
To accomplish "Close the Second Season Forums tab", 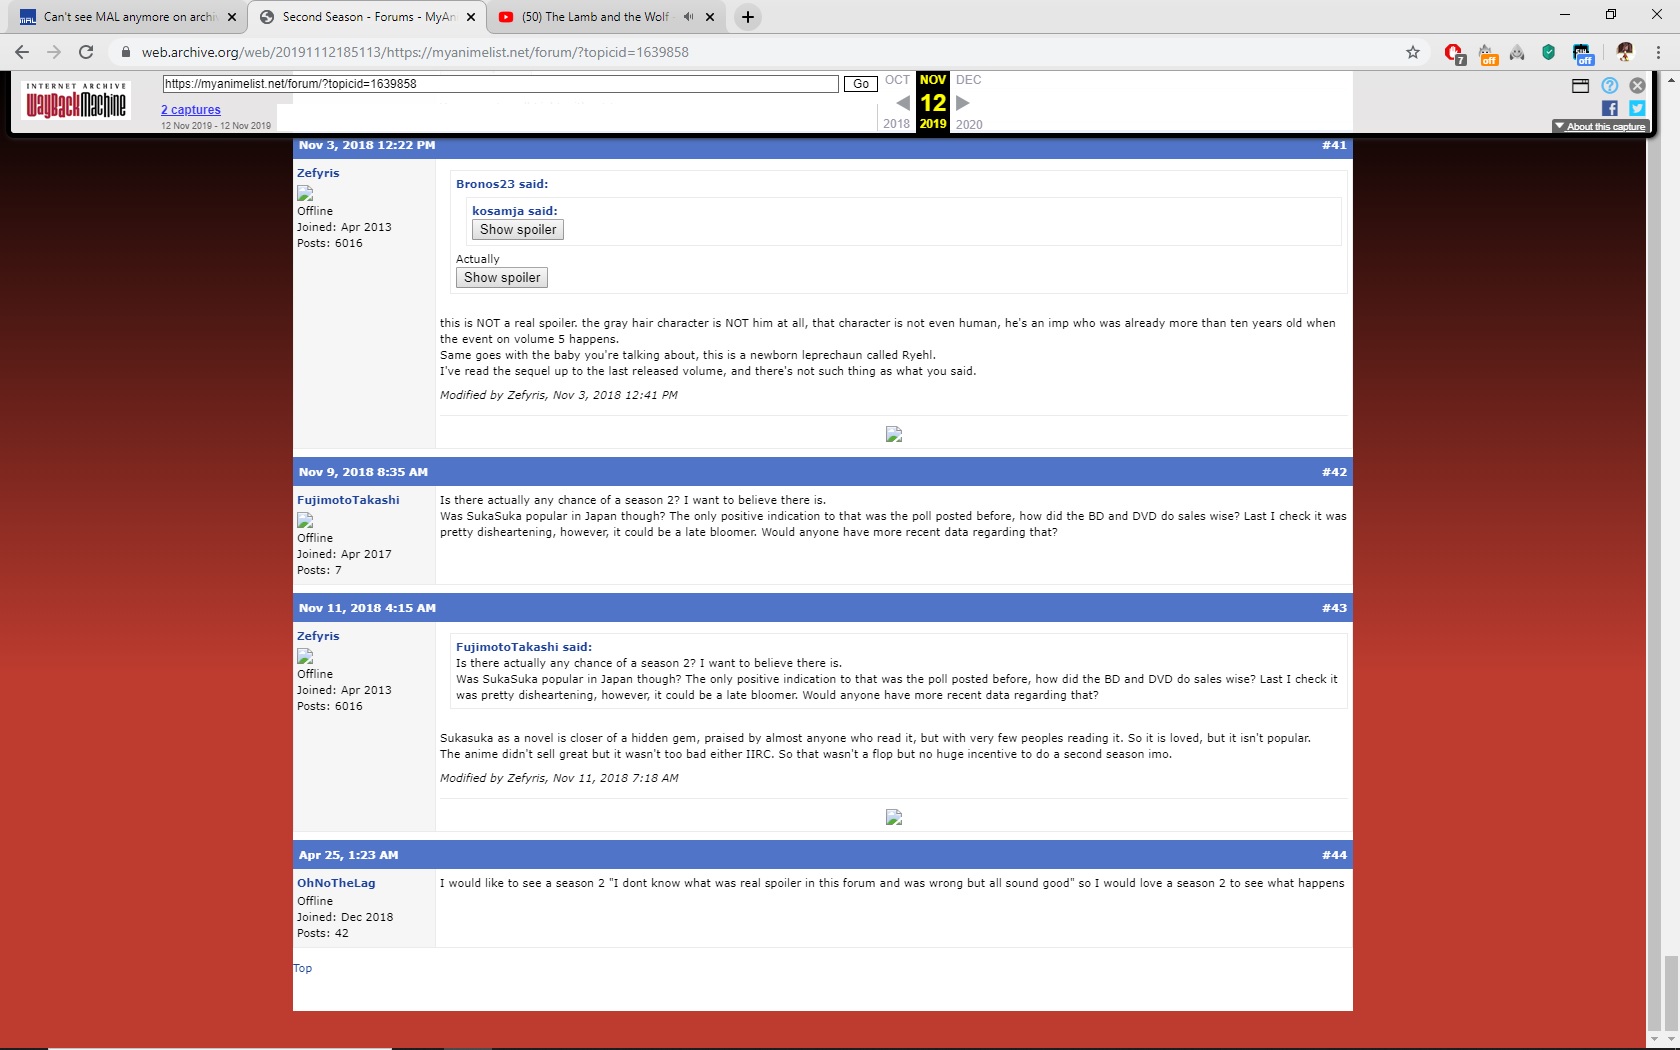I will point(471,17).
